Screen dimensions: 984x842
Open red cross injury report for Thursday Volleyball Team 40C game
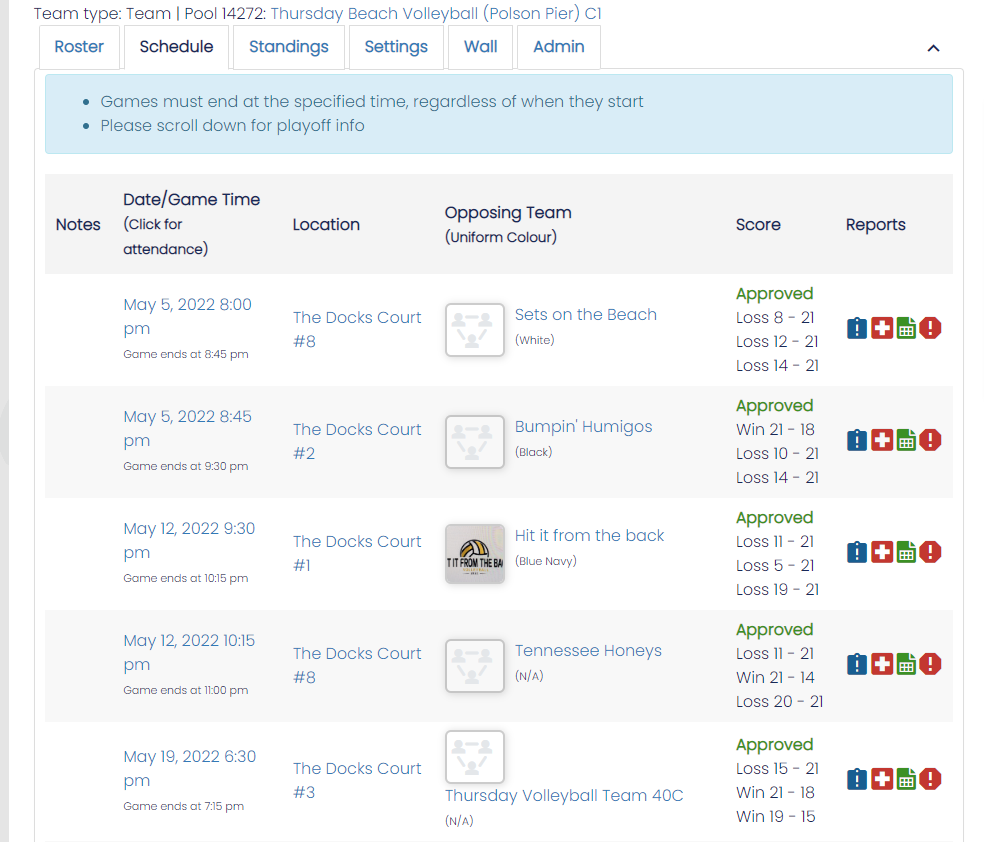[x=882, y=779]
